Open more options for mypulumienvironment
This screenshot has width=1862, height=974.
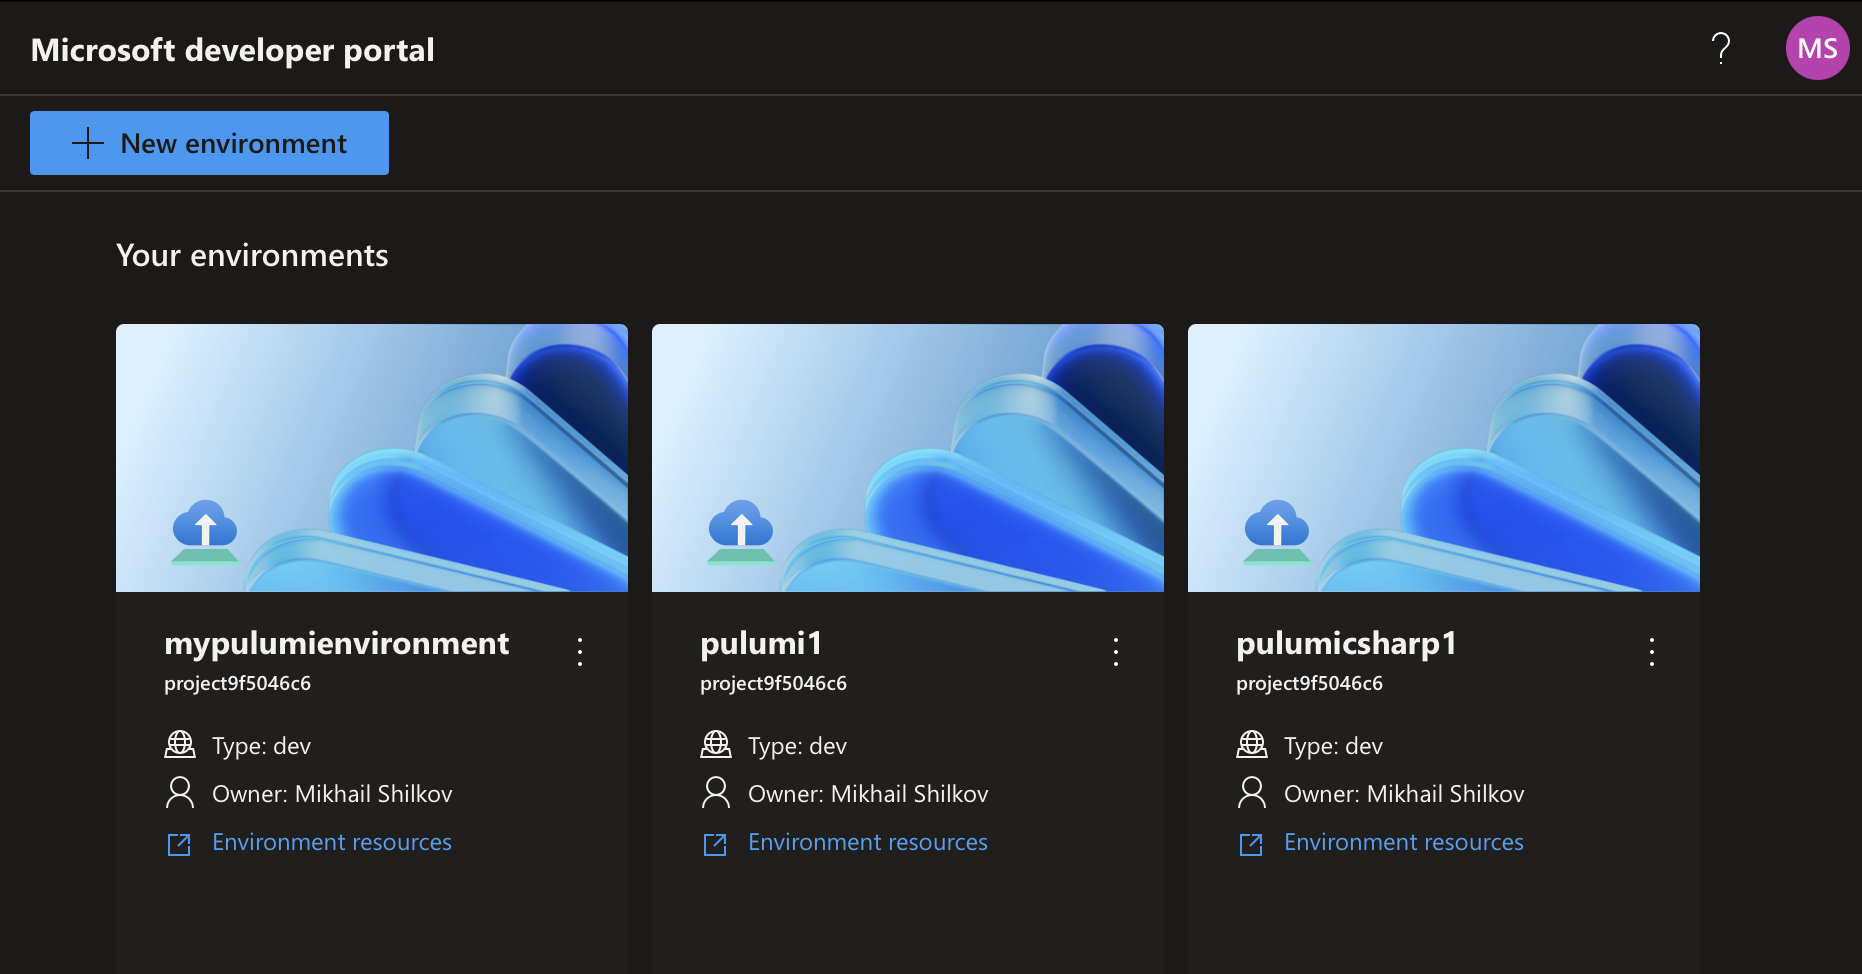[x=580, y=652]
